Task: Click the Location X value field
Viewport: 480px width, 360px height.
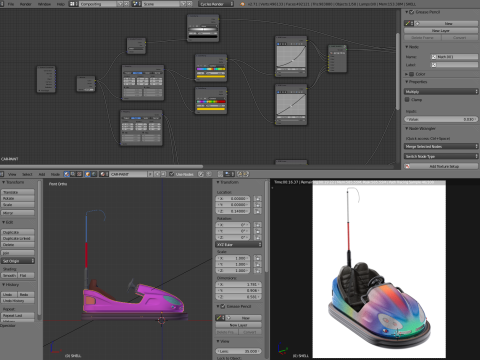Action: coord(233,198)
